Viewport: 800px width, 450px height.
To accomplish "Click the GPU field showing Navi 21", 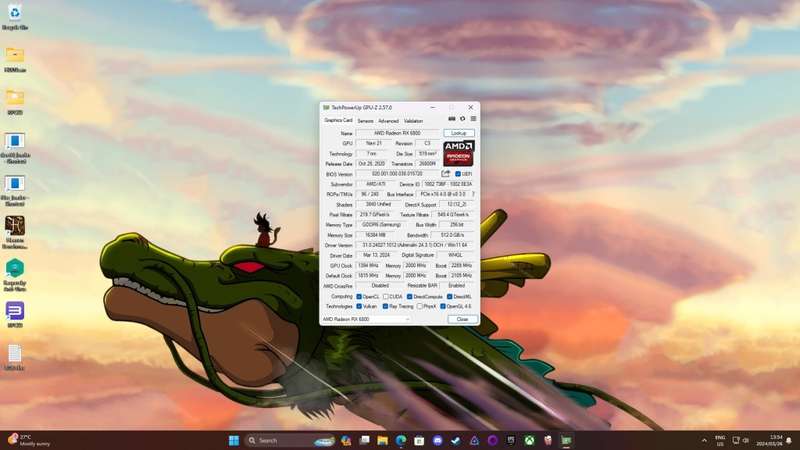I will pyautogui.click(x=373, y=143).
